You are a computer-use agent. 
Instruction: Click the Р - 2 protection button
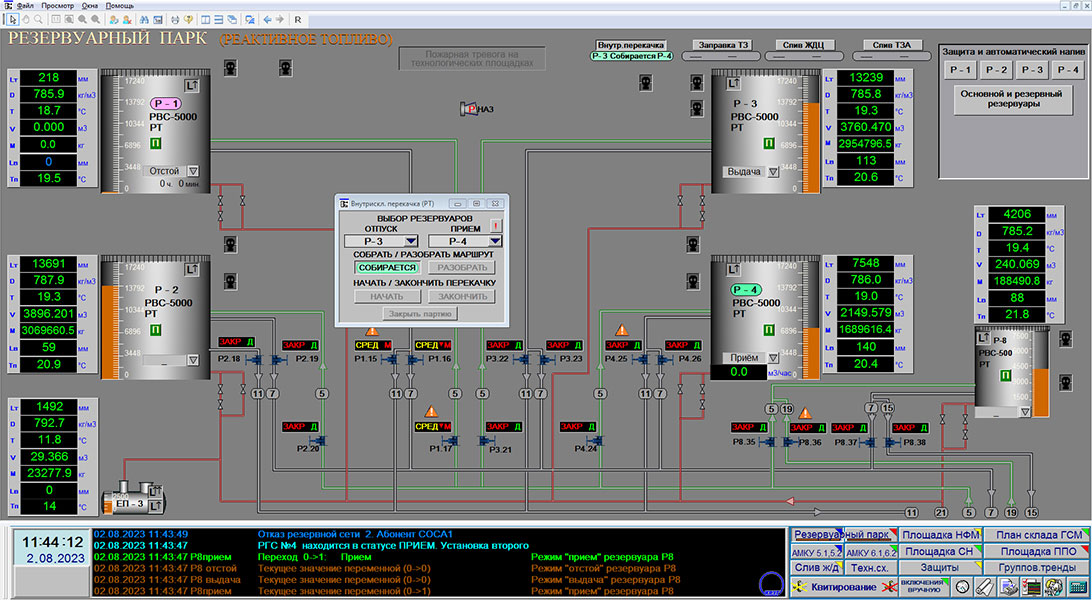[x=996, y=70]
